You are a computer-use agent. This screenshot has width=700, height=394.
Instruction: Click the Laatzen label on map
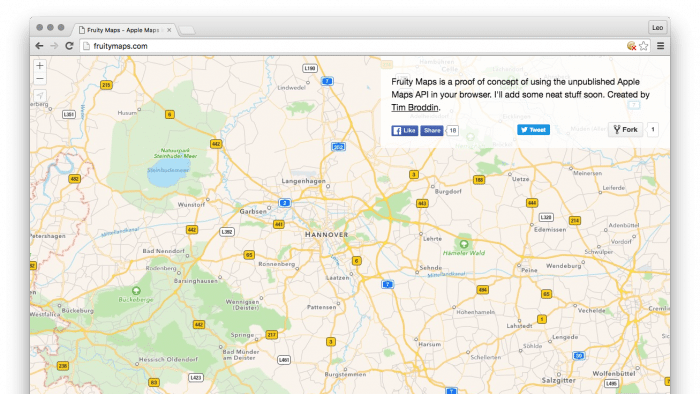click(338, 278)
